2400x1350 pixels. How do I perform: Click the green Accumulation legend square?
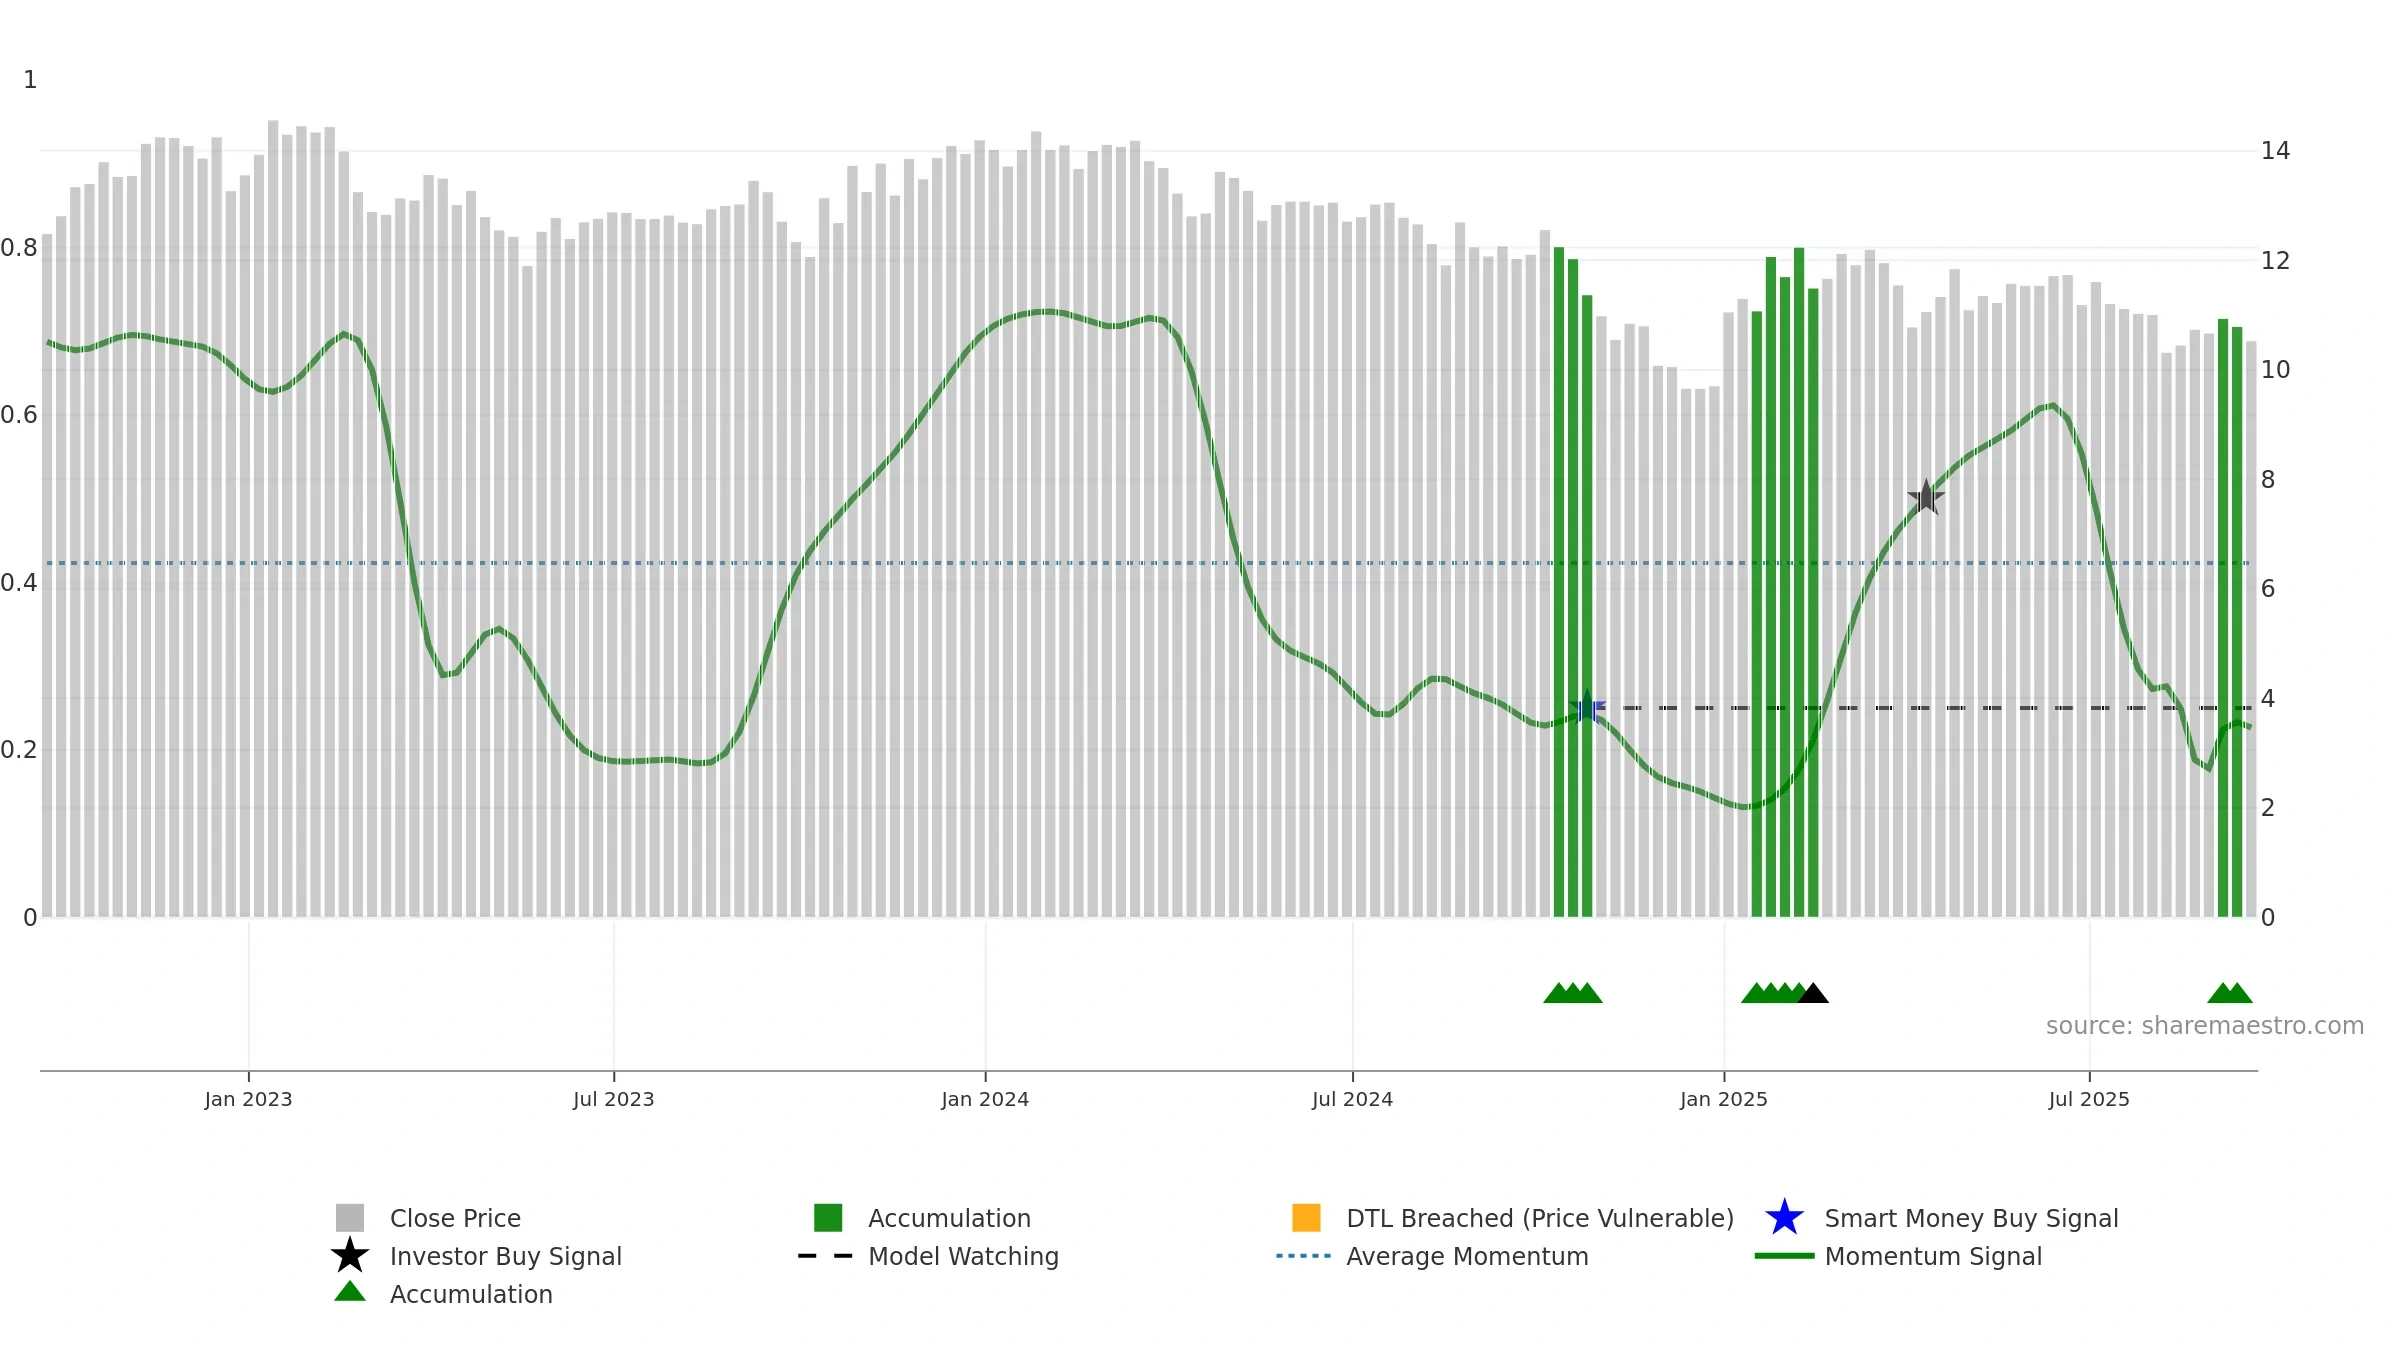tap(828, 1218)
